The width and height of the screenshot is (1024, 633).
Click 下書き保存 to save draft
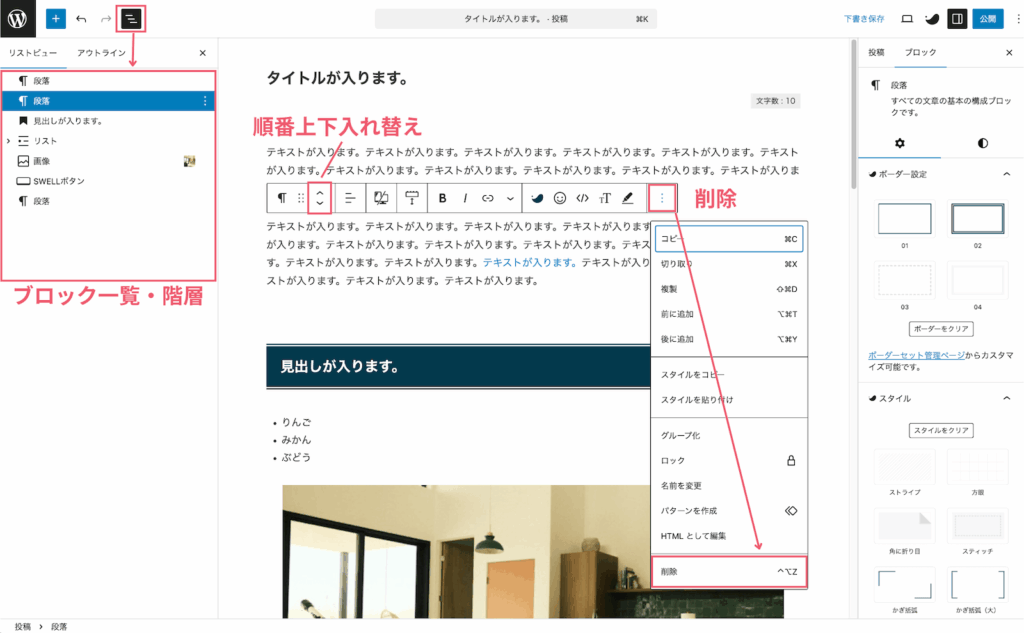863,19
